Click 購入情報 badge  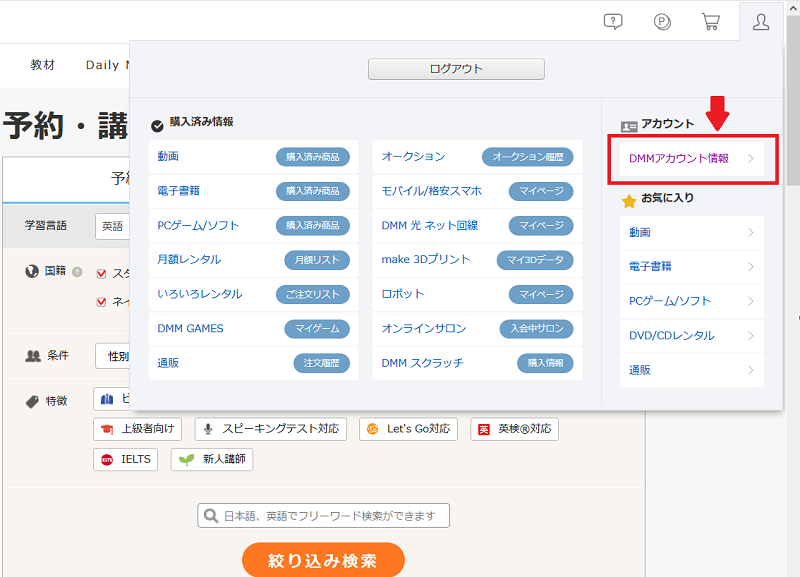click(x=545, y=363)
